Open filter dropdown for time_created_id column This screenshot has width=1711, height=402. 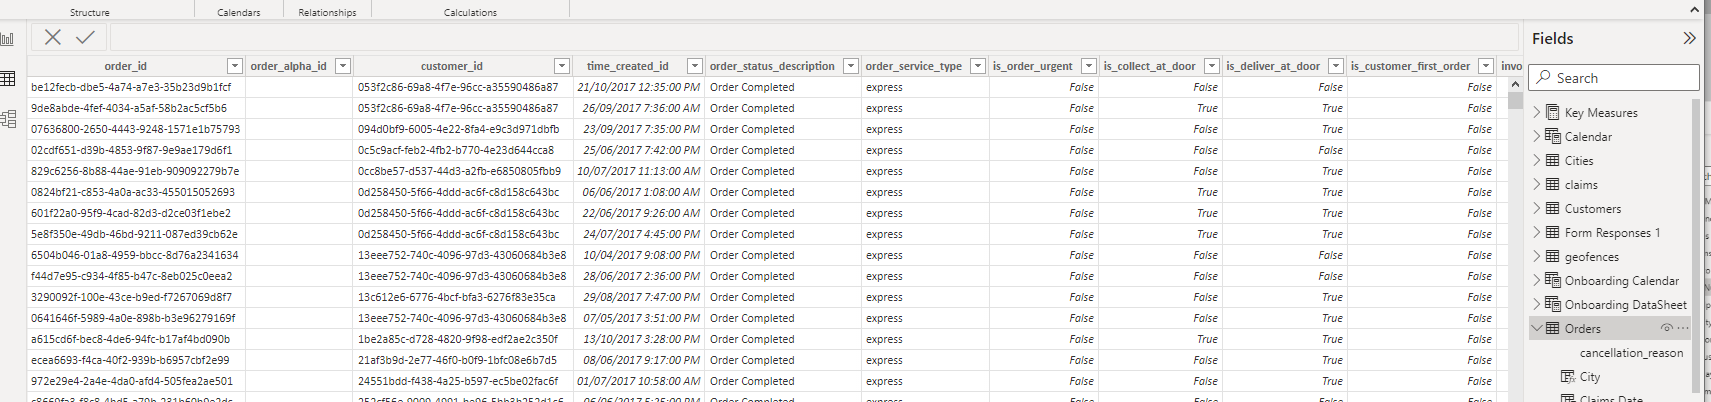[x=695, y=66]
